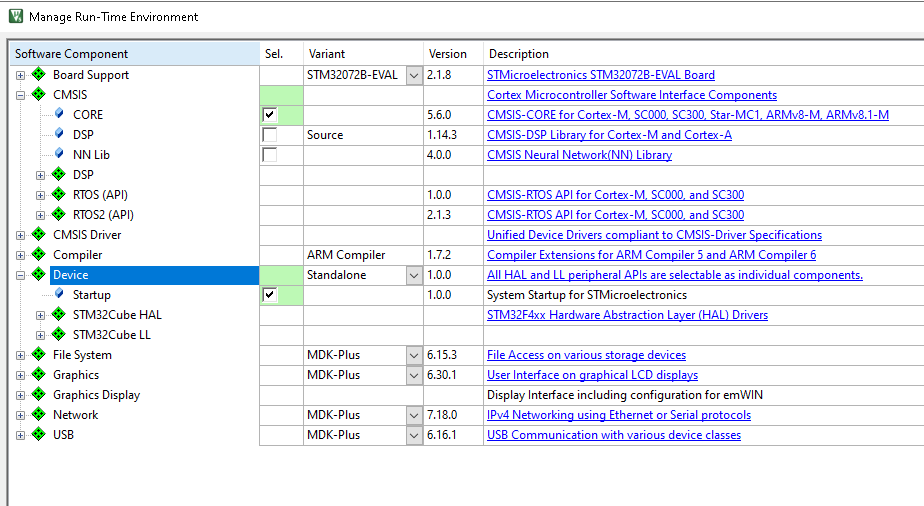Open User Interface on graphical LCD displays link
This screenshot has height=506, width=924.
[x=592, y=375]
